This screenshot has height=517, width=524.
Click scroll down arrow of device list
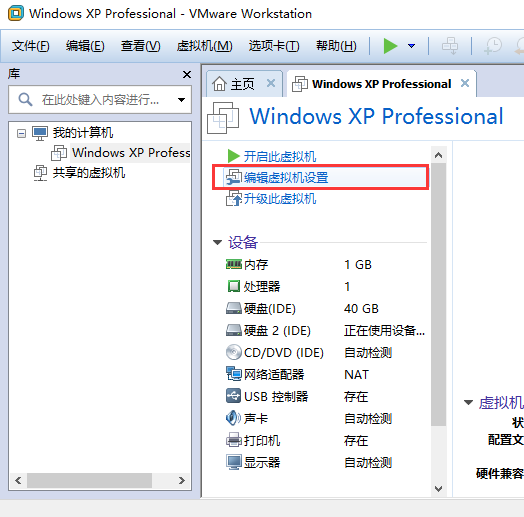[438, 489]
